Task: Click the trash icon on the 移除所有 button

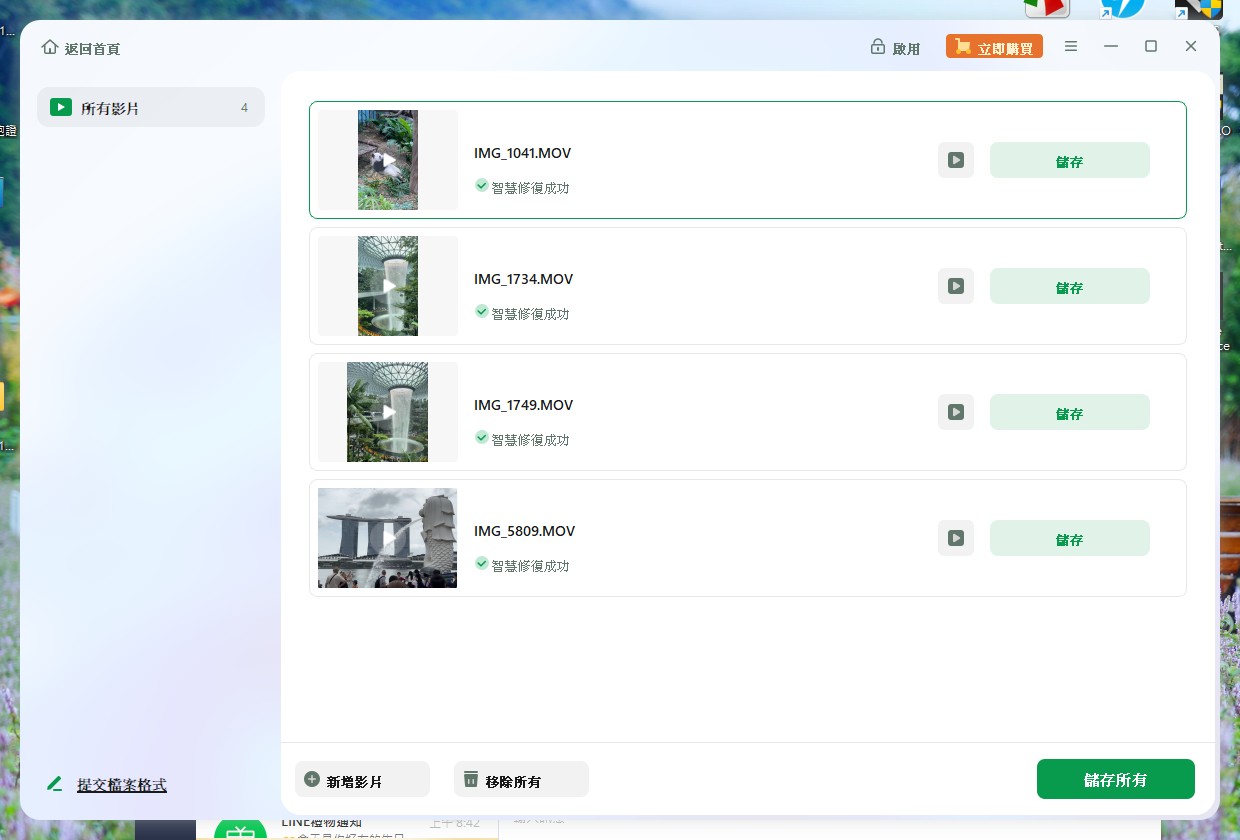Action: point(471,779)
